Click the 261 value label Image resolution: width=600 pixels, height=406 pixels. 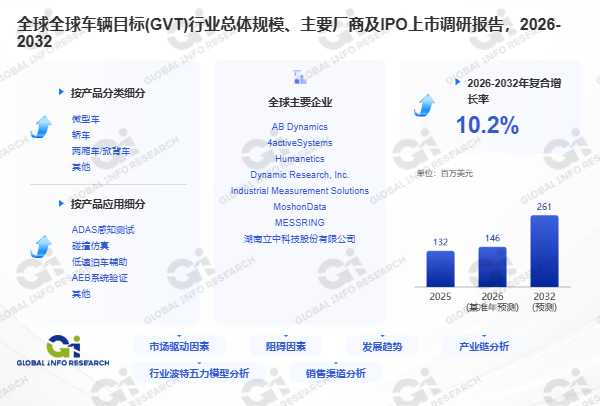click(544, 207)
